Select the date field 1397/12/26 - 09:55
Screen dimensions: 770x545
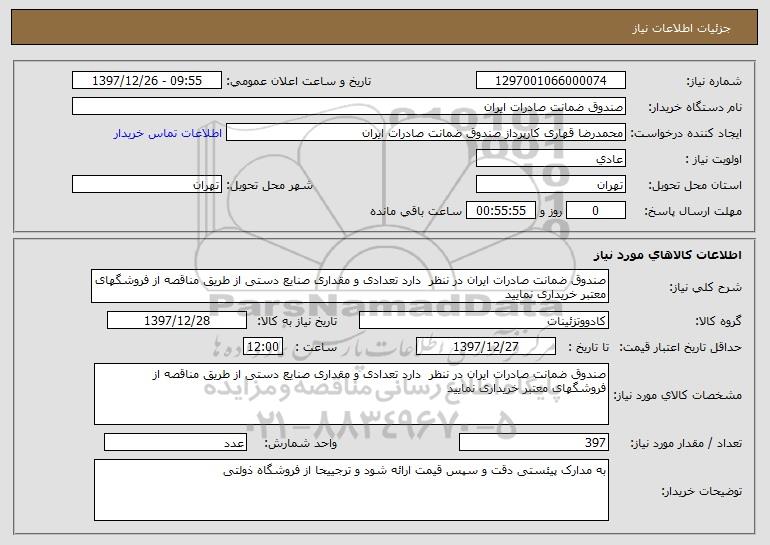pyautogui.click(x=147, y=81)
